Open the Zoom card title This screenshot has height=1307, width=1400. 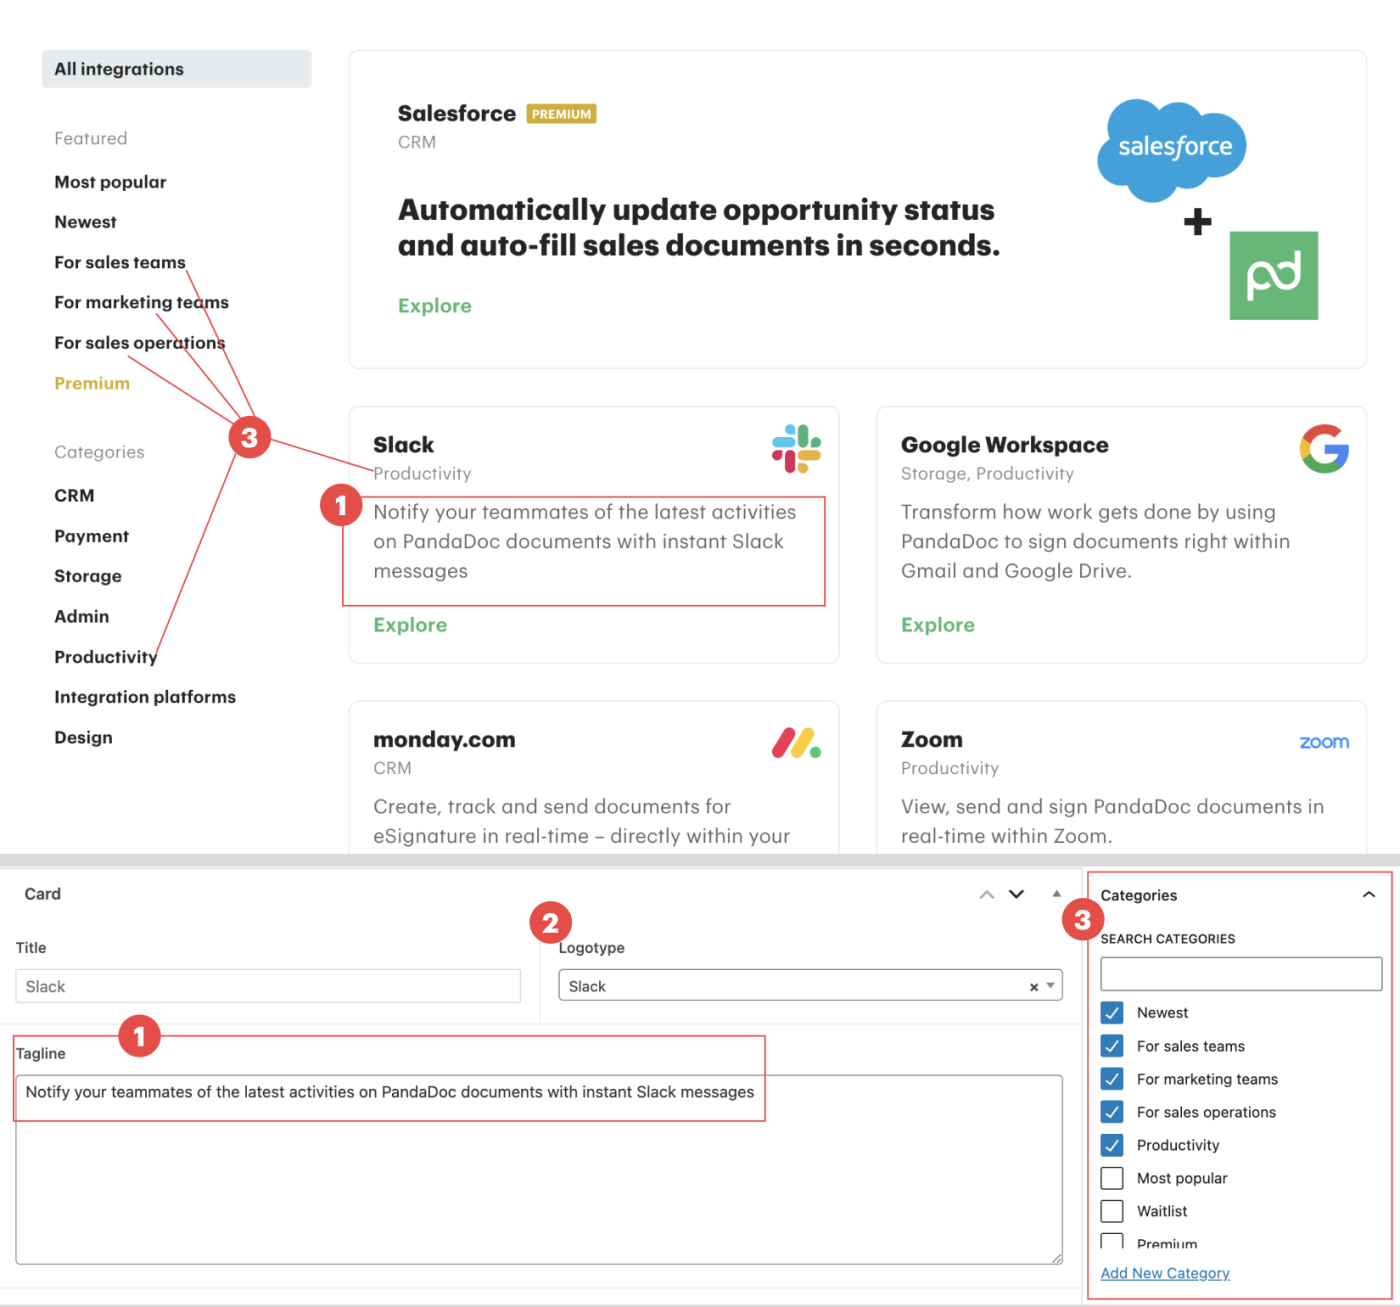click(932, 740)
